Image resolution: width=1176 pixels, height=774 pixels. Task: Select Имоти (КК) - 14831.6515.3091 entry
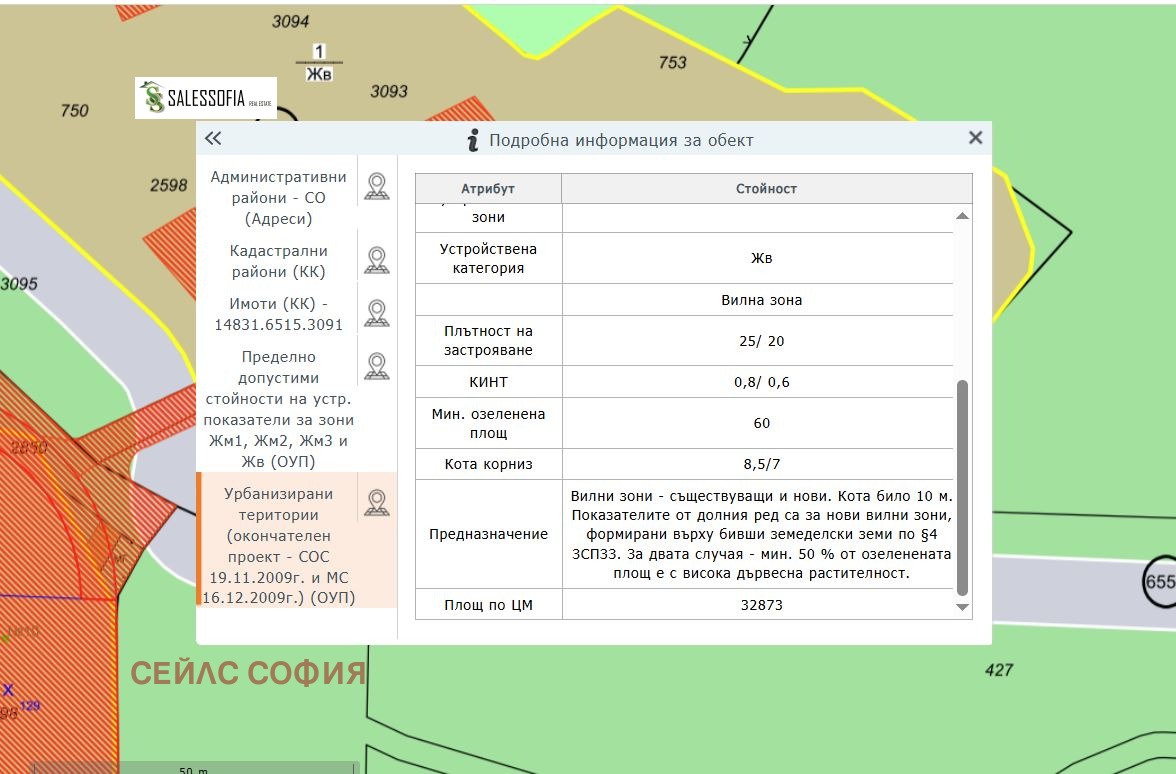(278, 314)
